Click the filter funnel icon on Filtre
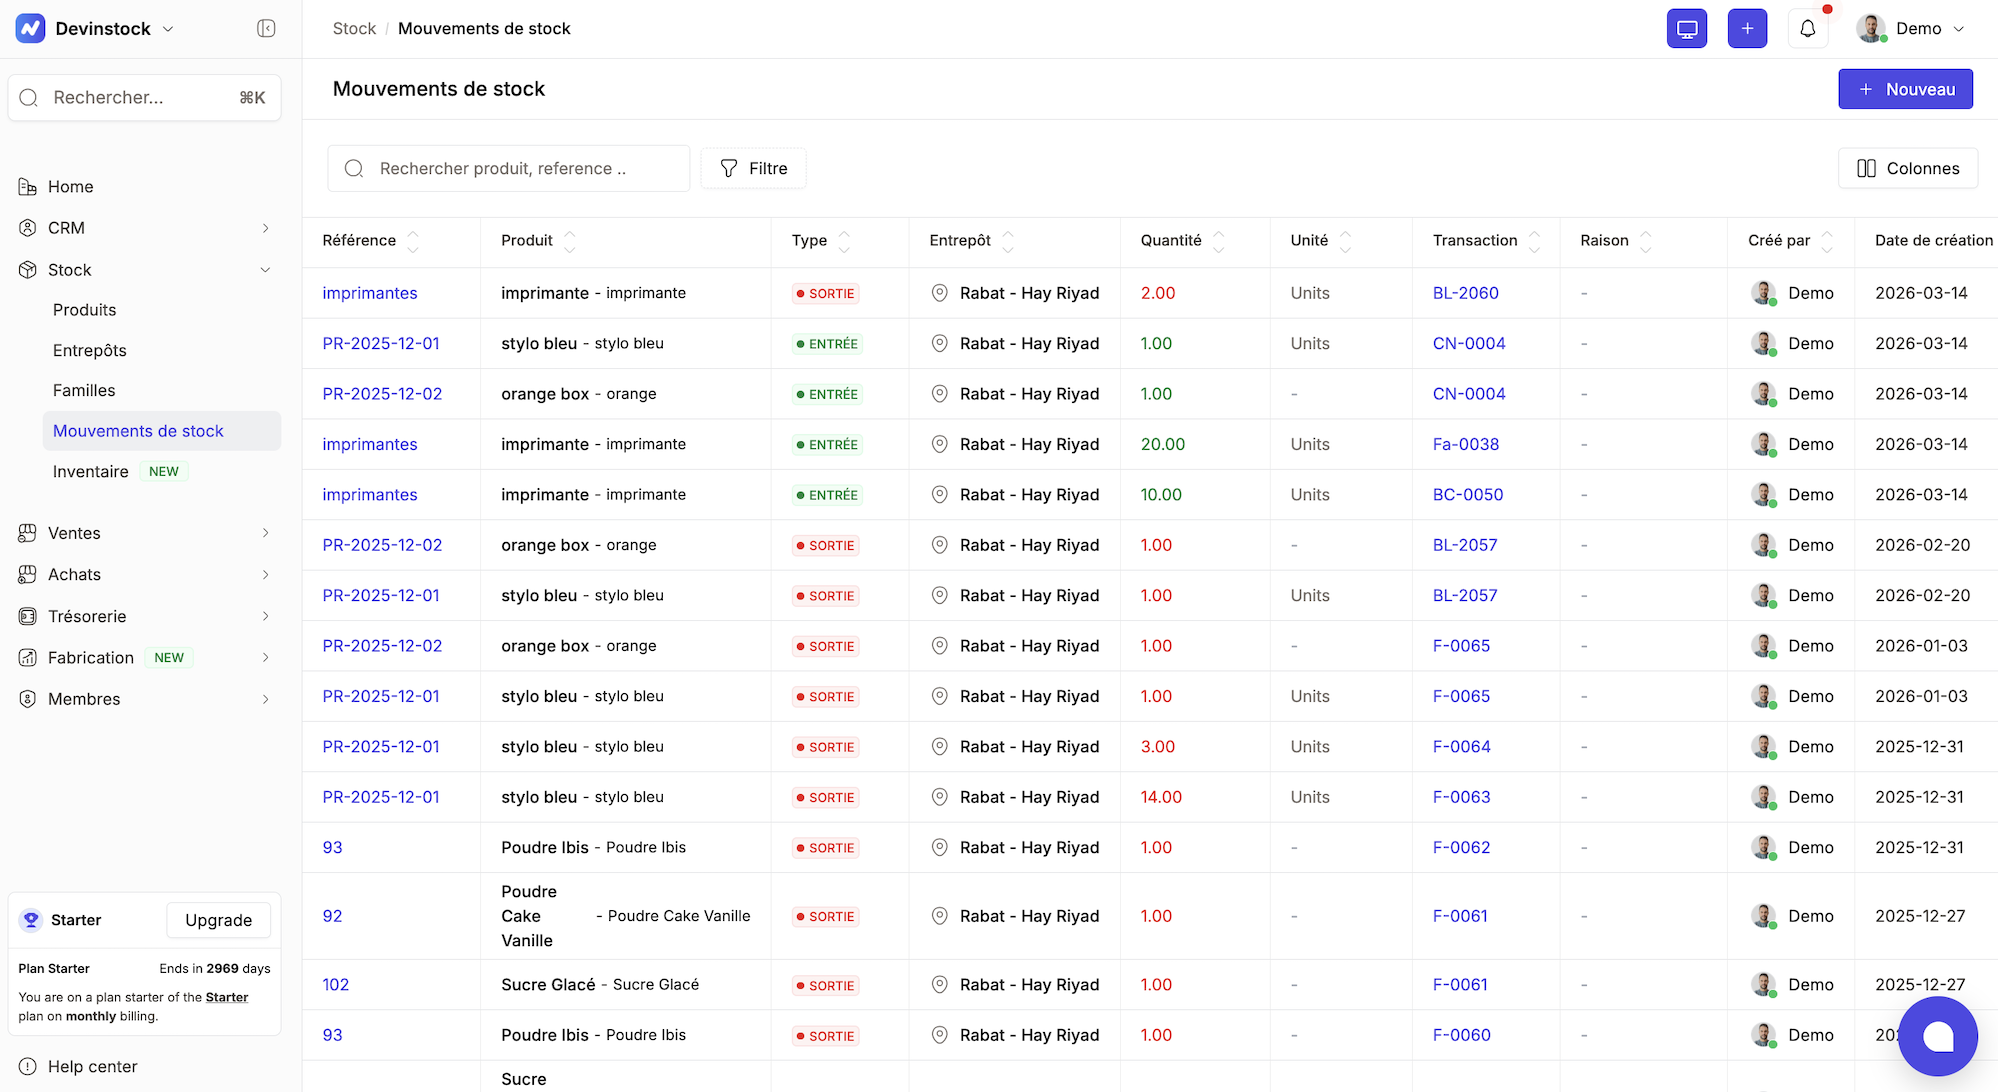This screenshot has width=1998, height=1092. 729,168
